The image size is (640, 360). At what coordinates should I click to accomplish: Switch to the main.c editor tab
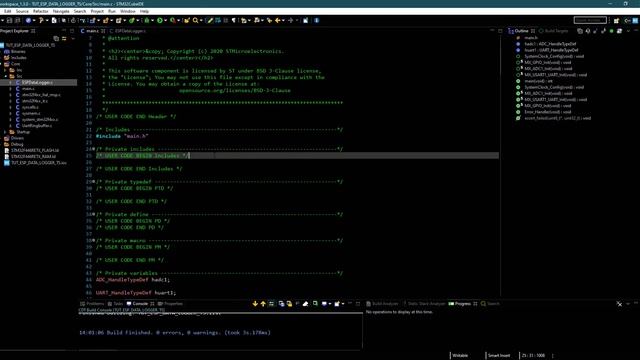click(92, 31)
